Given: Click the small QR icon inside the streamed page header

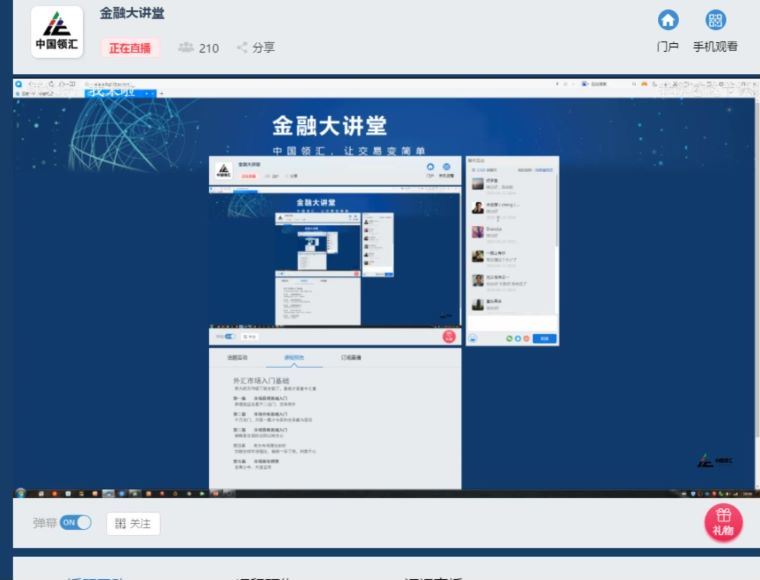Looking at the screenshot, I should point(446,167).
